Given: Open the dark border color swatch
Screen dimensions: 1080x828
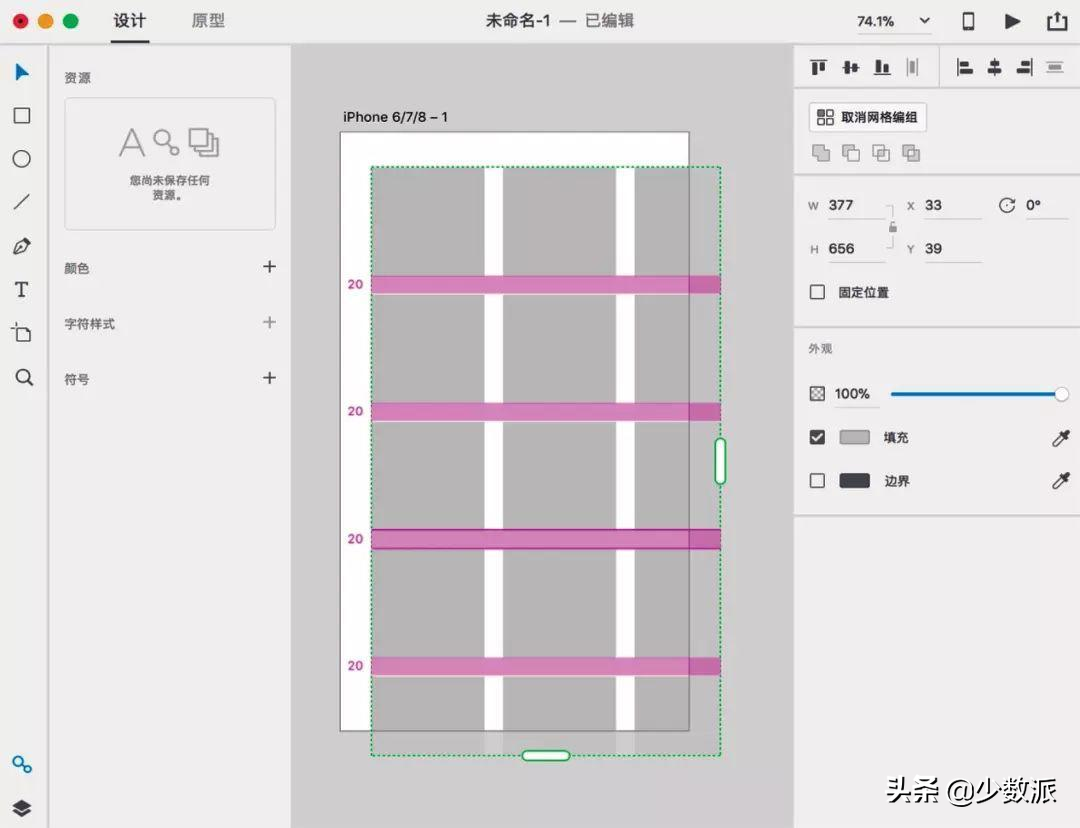Looking at the screenshot, I should [855, 480].
